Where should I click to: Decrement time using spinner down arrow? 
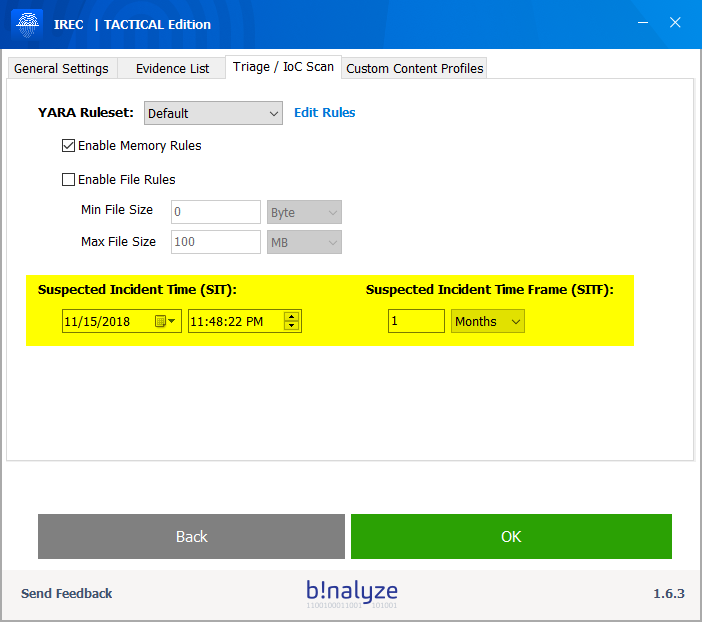click(x=291, y=326)
